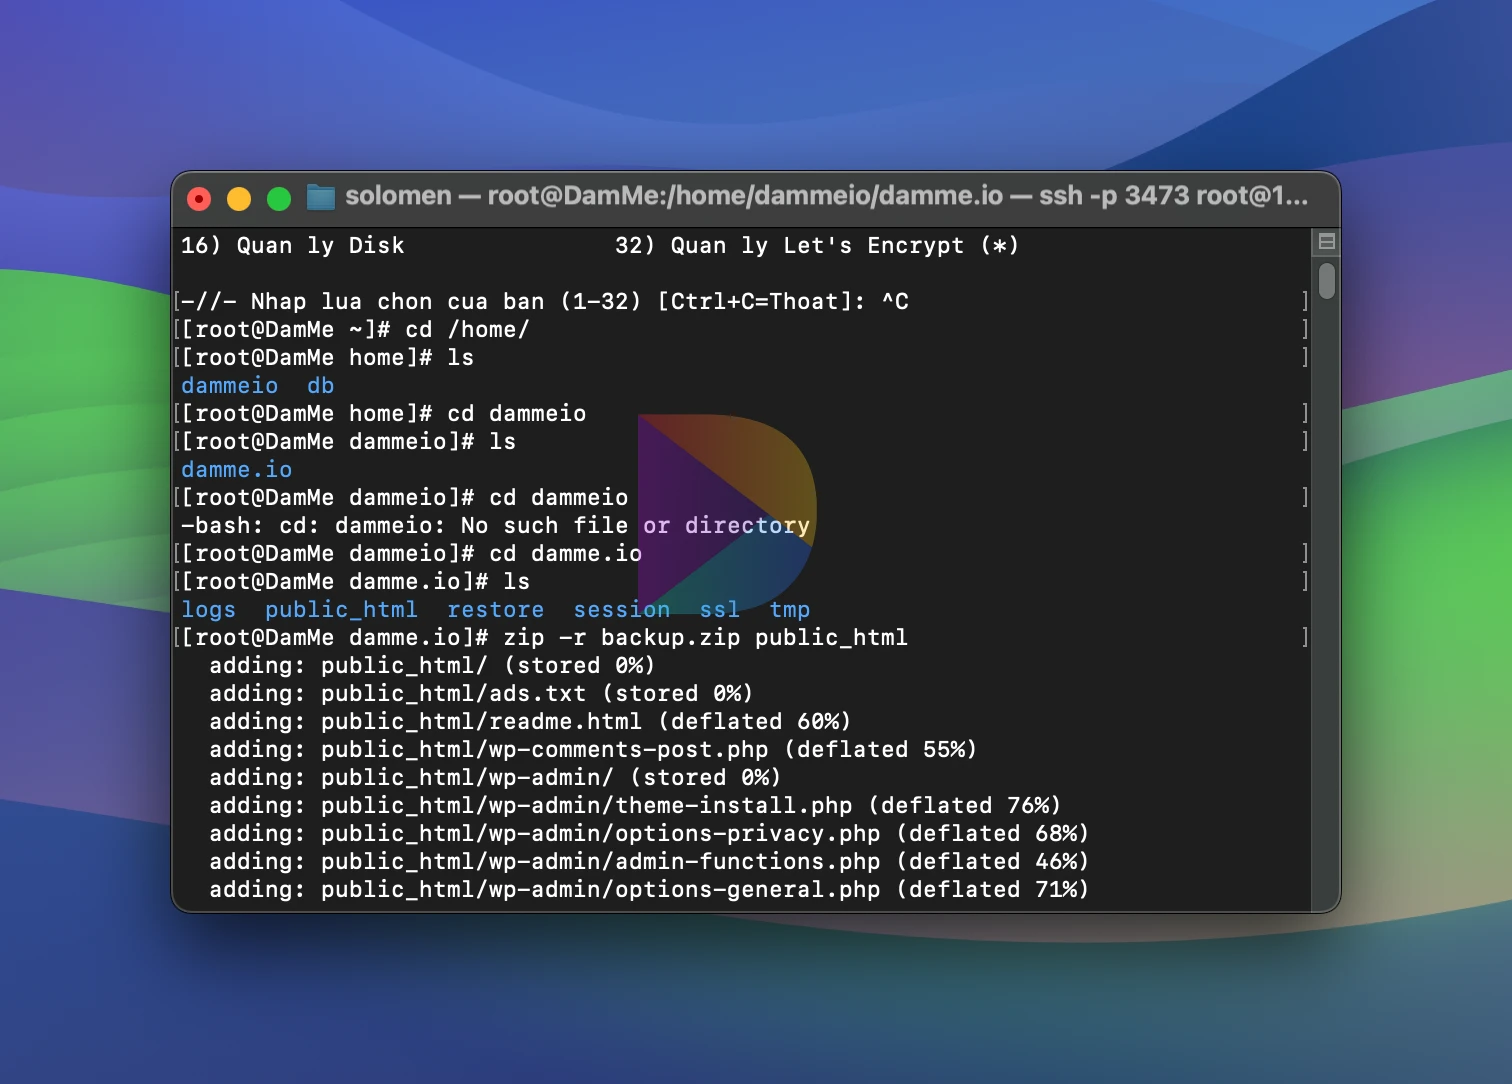Image resolution: width=1512 pixels, height=1084 pixels.
Task: Click the 'Nhap lua chon cua ban' prompt line
Action: [x=545, y=302]
